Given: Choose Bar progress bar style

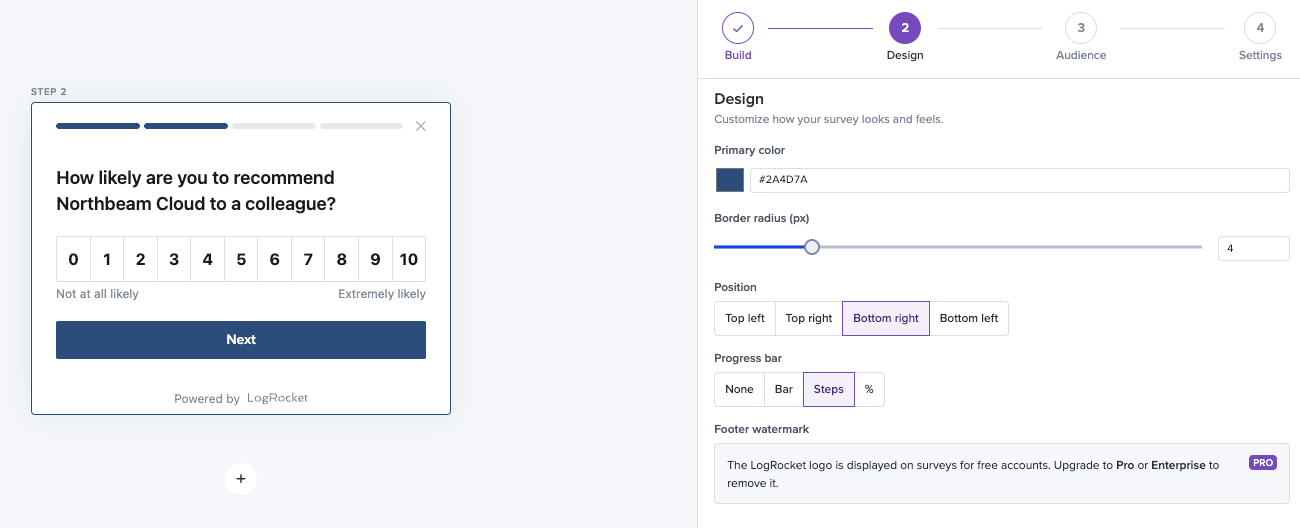Looking at the screenshot, I should coord(784,389).
